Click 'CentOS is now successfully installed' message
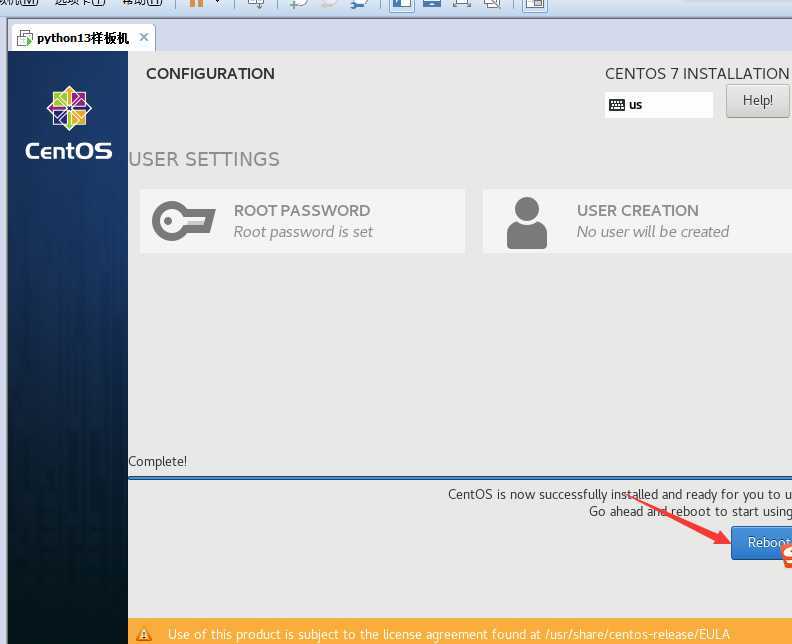Viewport: 792px width, 644px height. click(620, 494)
